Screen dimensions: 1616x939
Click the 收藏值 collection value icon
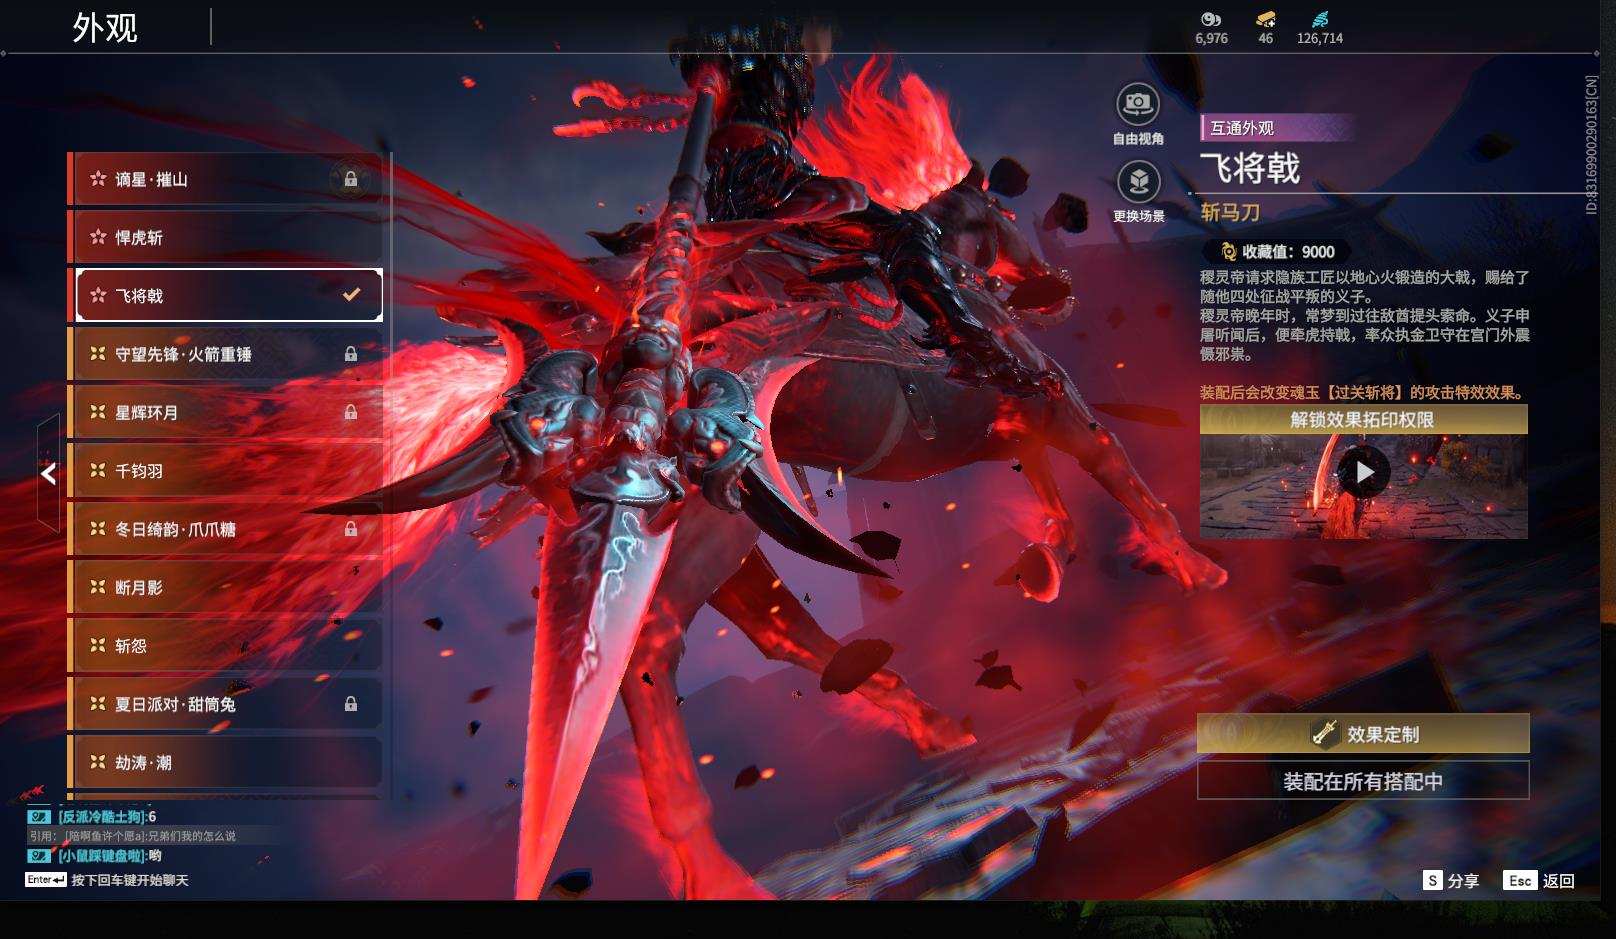click(x=1229, y=252)
